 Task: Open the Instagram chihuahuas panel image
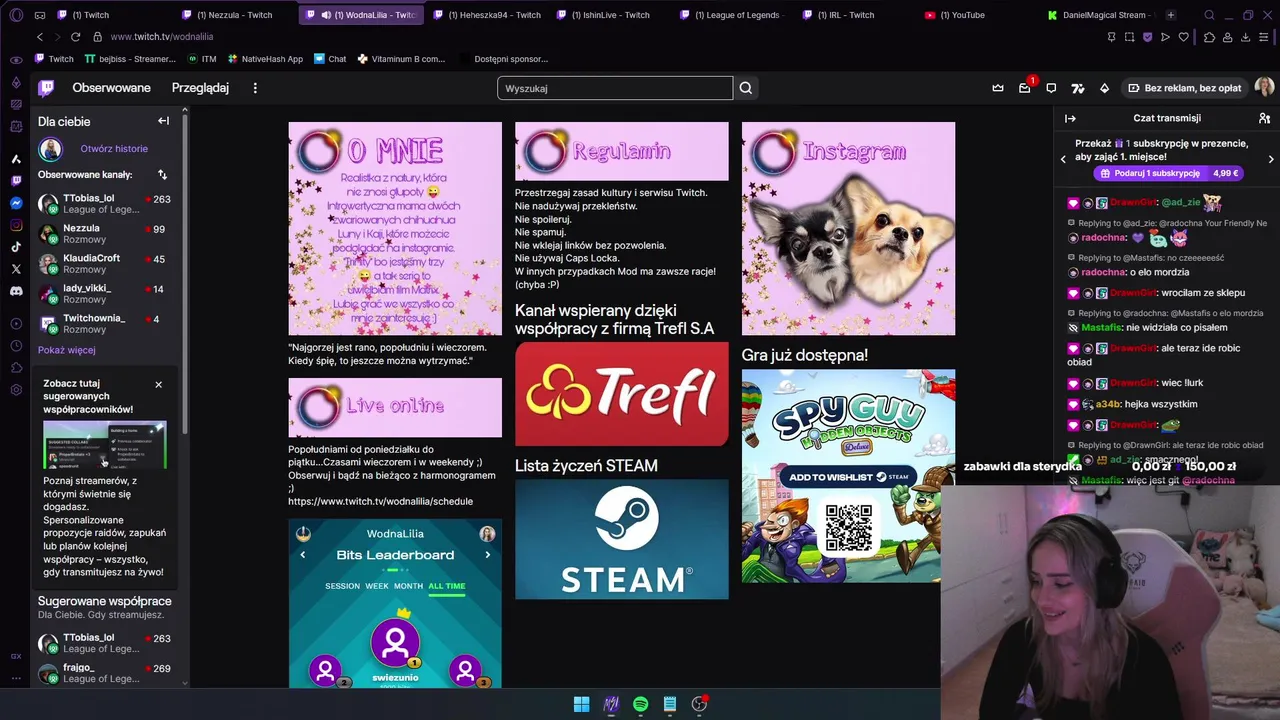848,229
